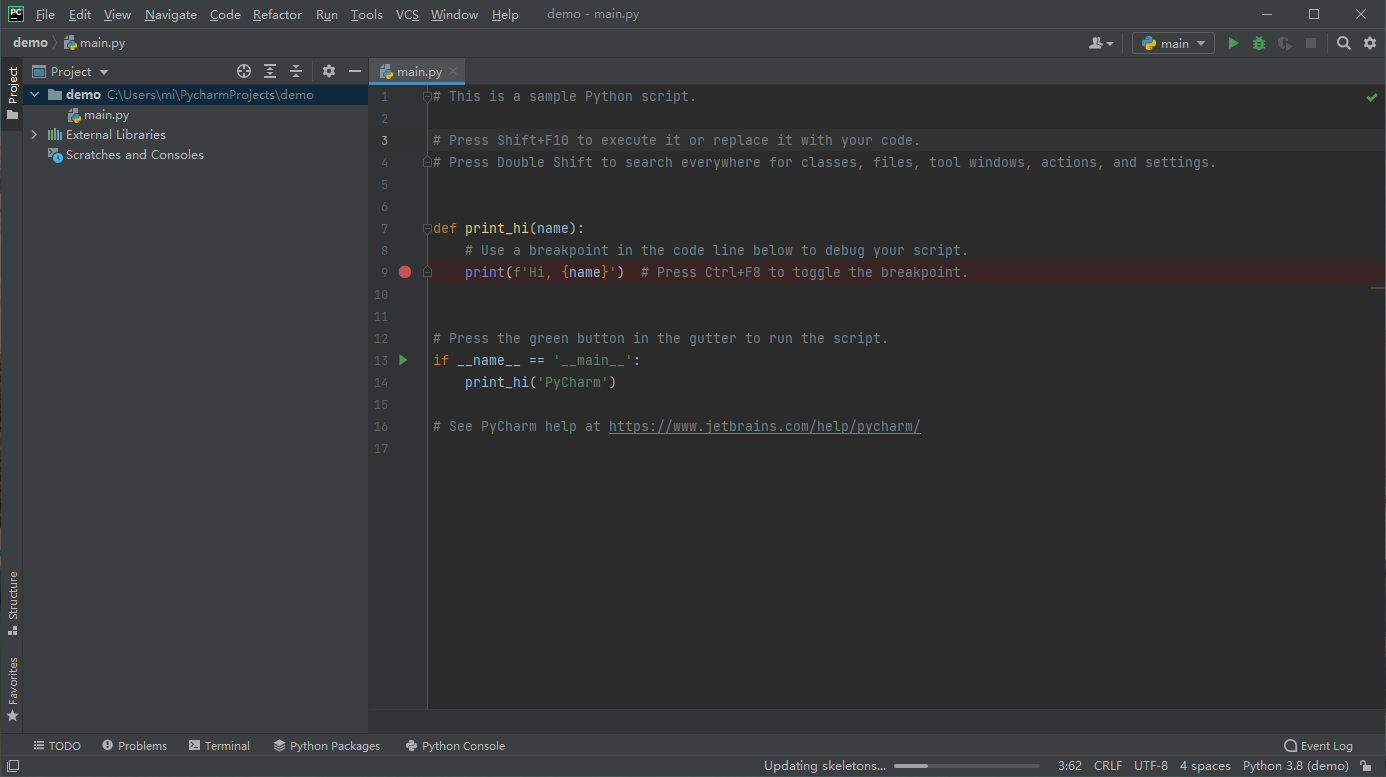Image resolution: width=1386 pixels, height=777 pixels.
Task: Open Search Everywhere magnifier icon
Action: [x=1344, y=43]
